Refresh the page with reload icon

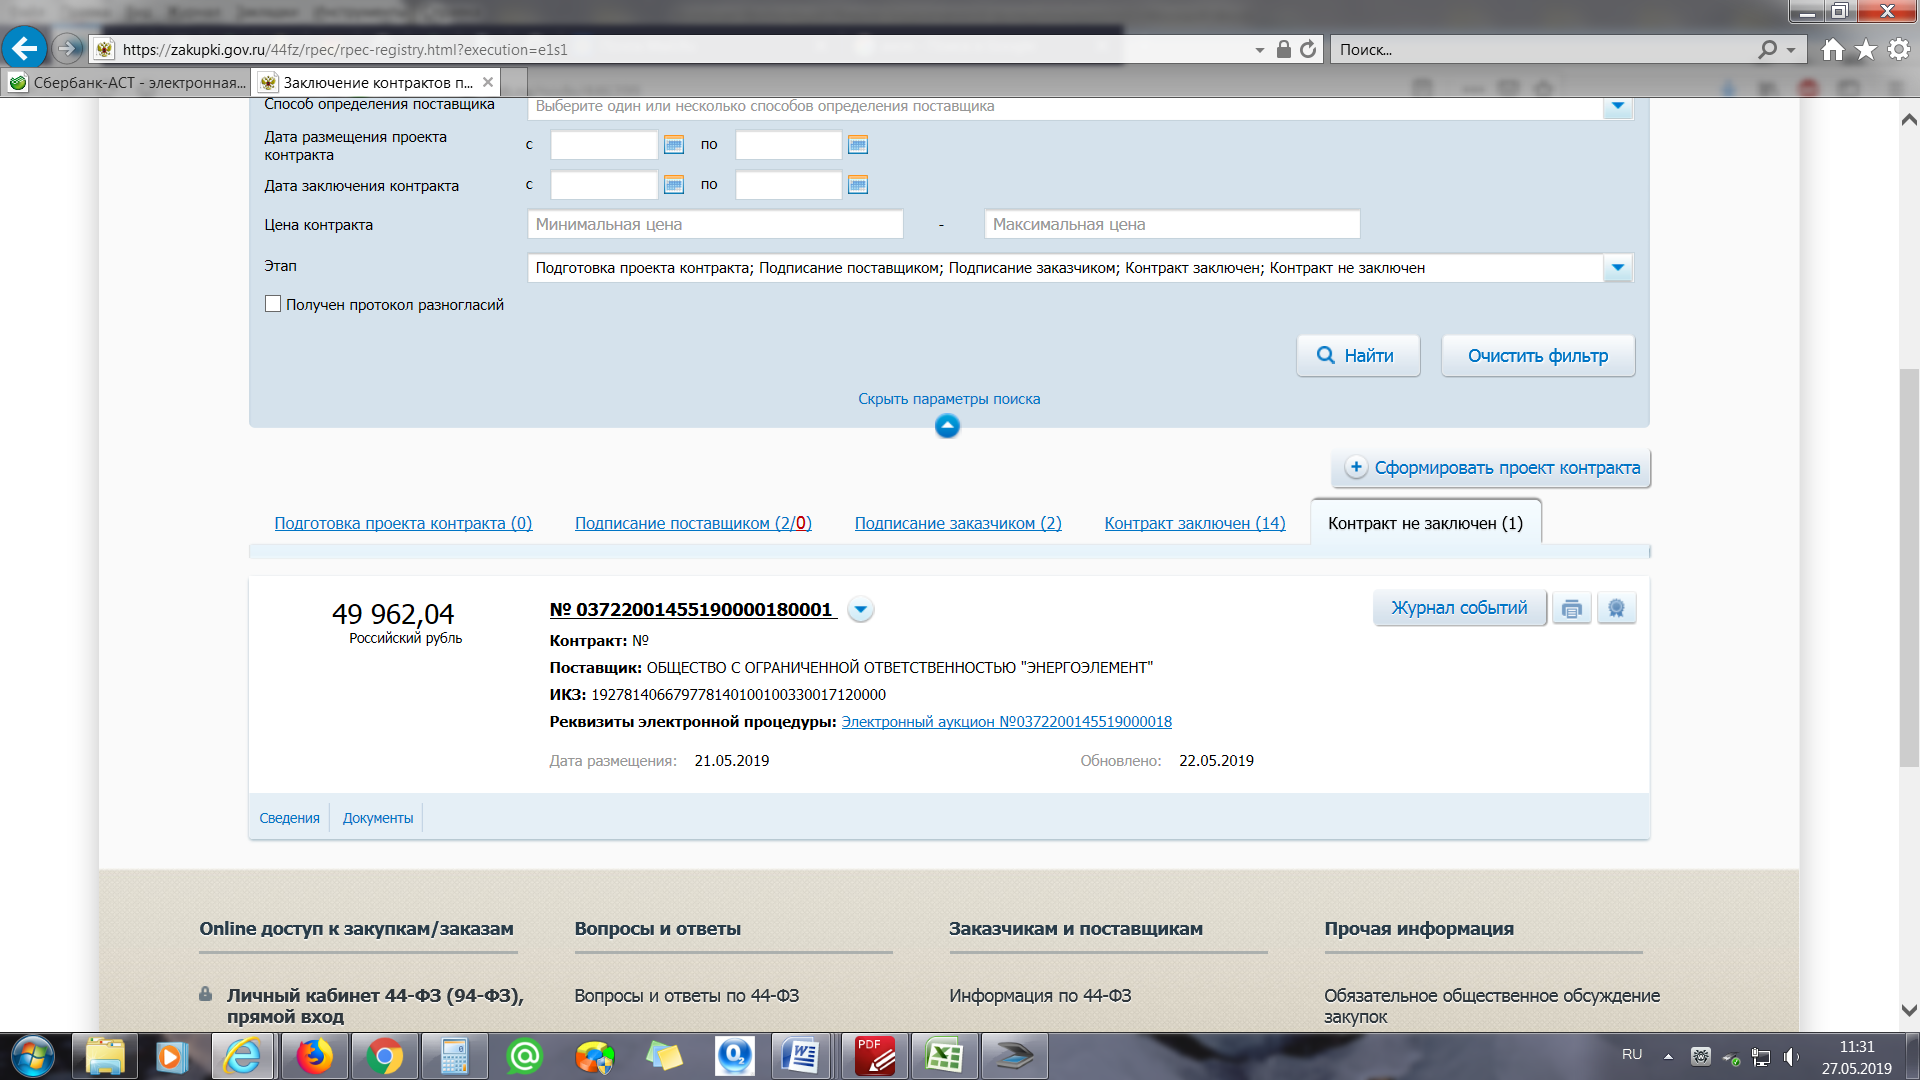pyautogui.click(x=1308, y=49)
